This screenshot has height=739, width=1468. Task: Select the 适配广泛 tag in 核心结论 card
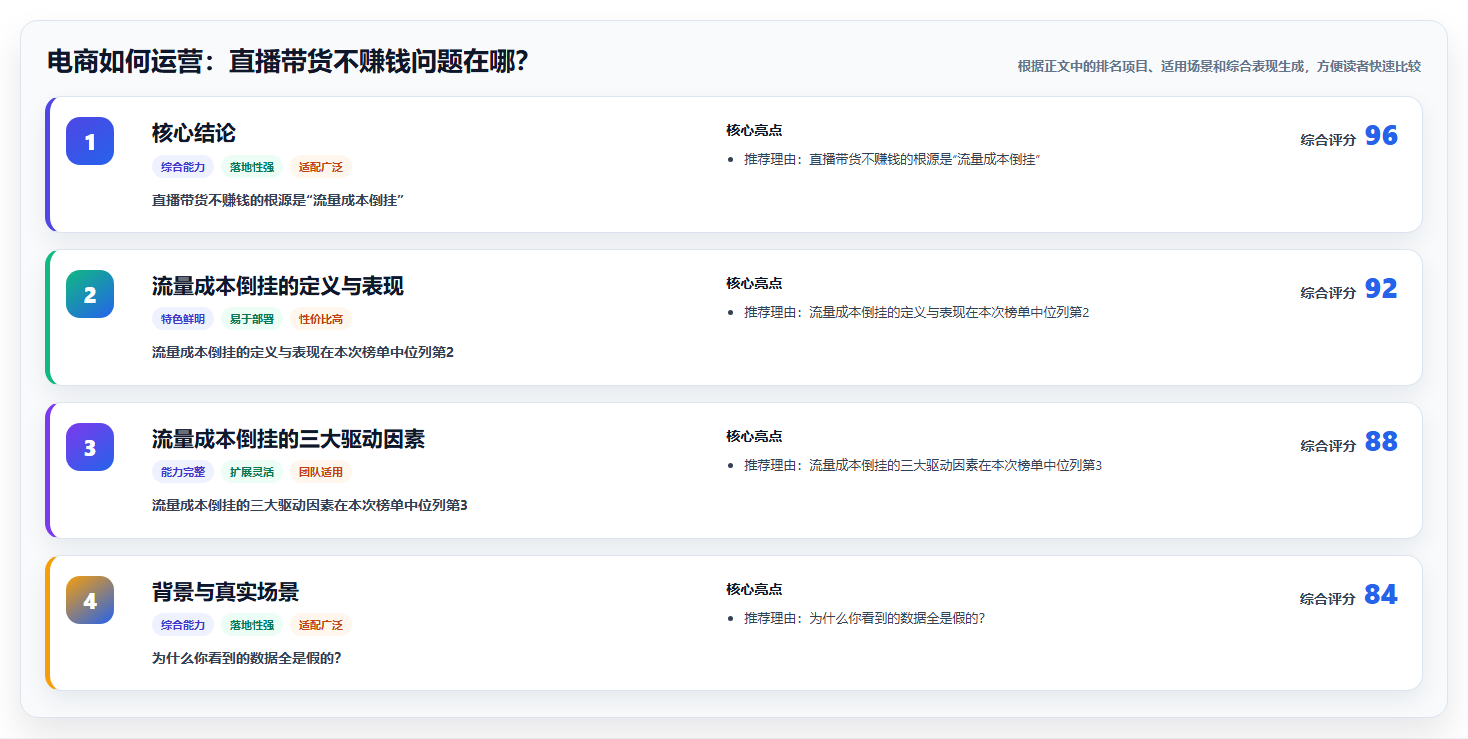pyautogui.click(x=321, y=167)
